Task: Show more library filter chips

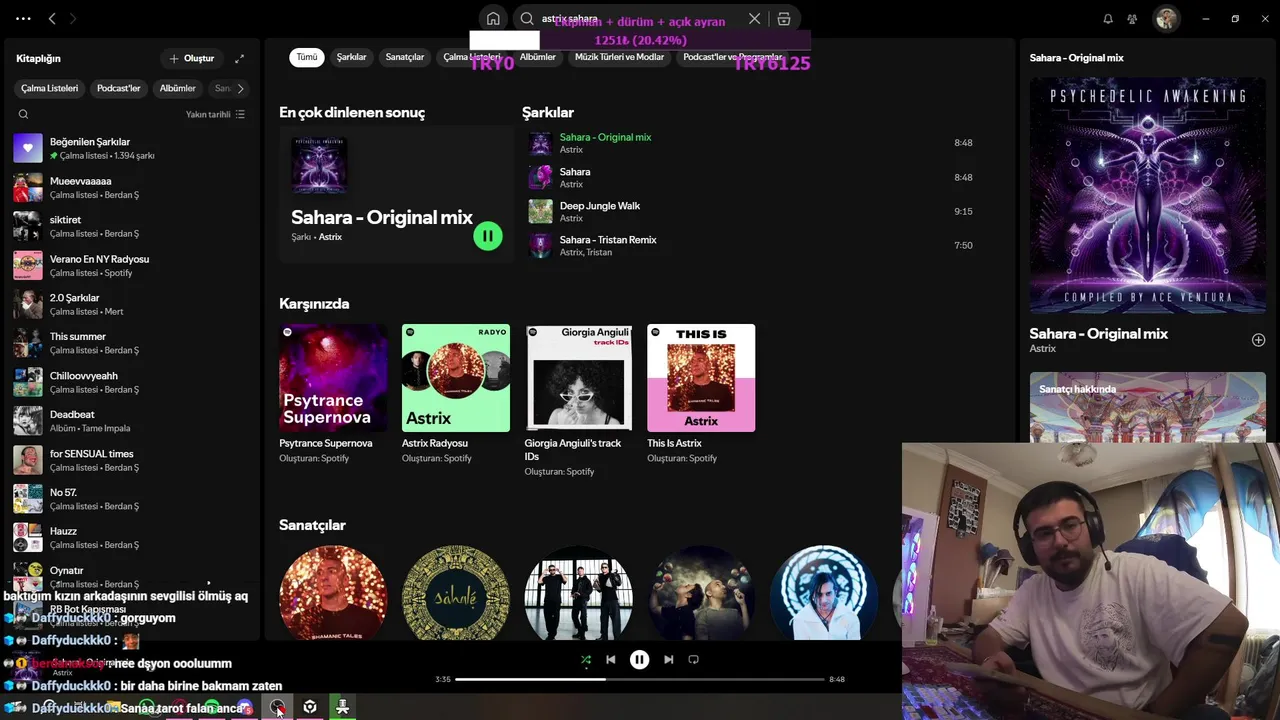Action: [x=240, y=88]
